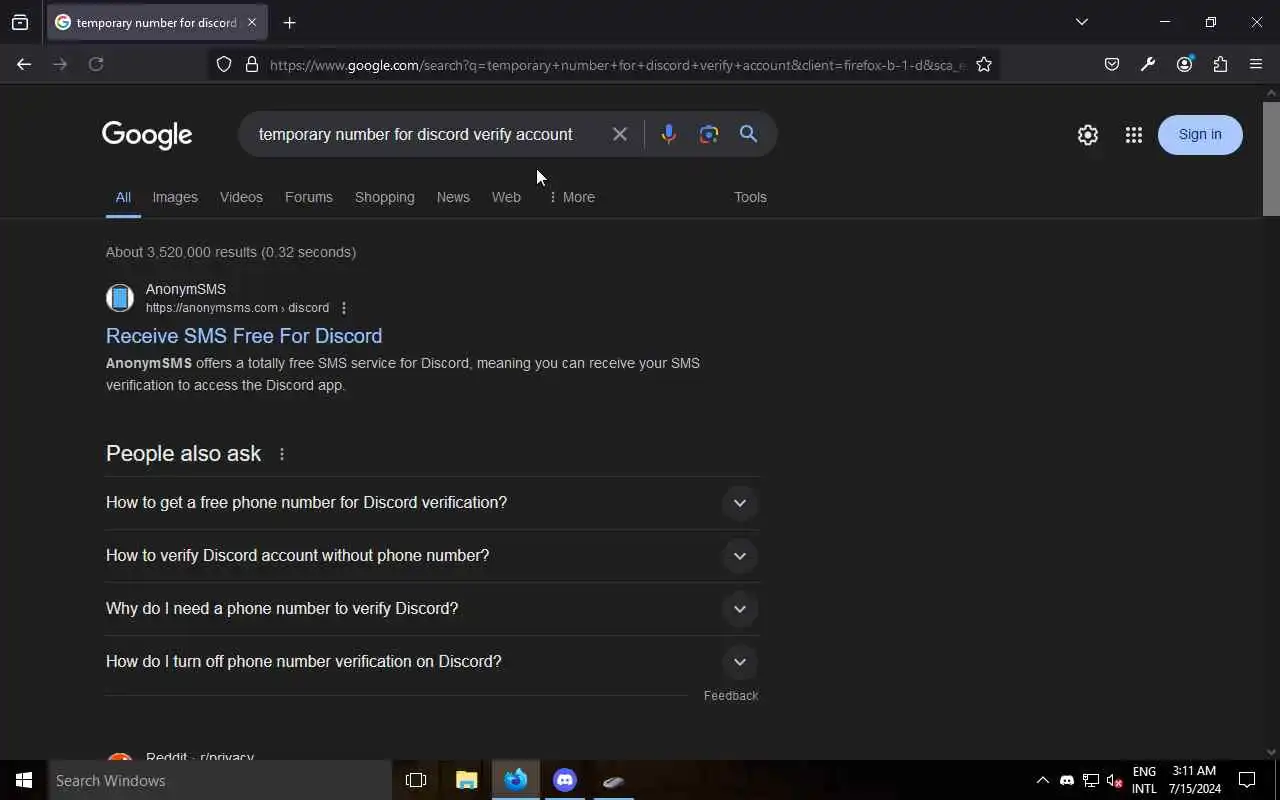Open the developer tools wrench icon
This screenshot has height=800, width=1280.
point(1148,64)
